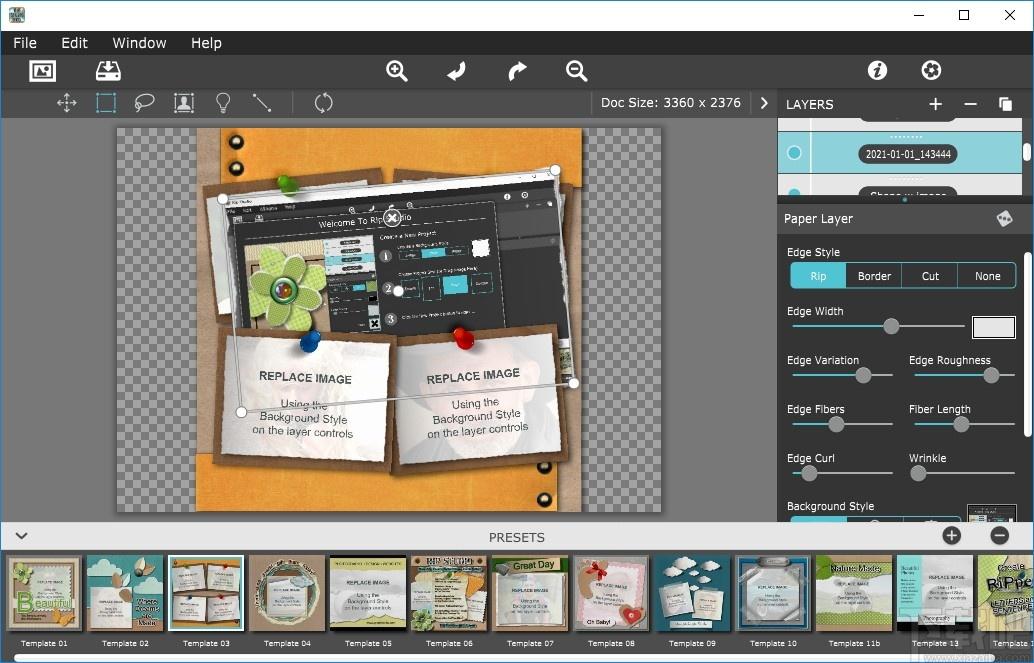Open the Help menu
1034x663 pixels.
(206, 43)
